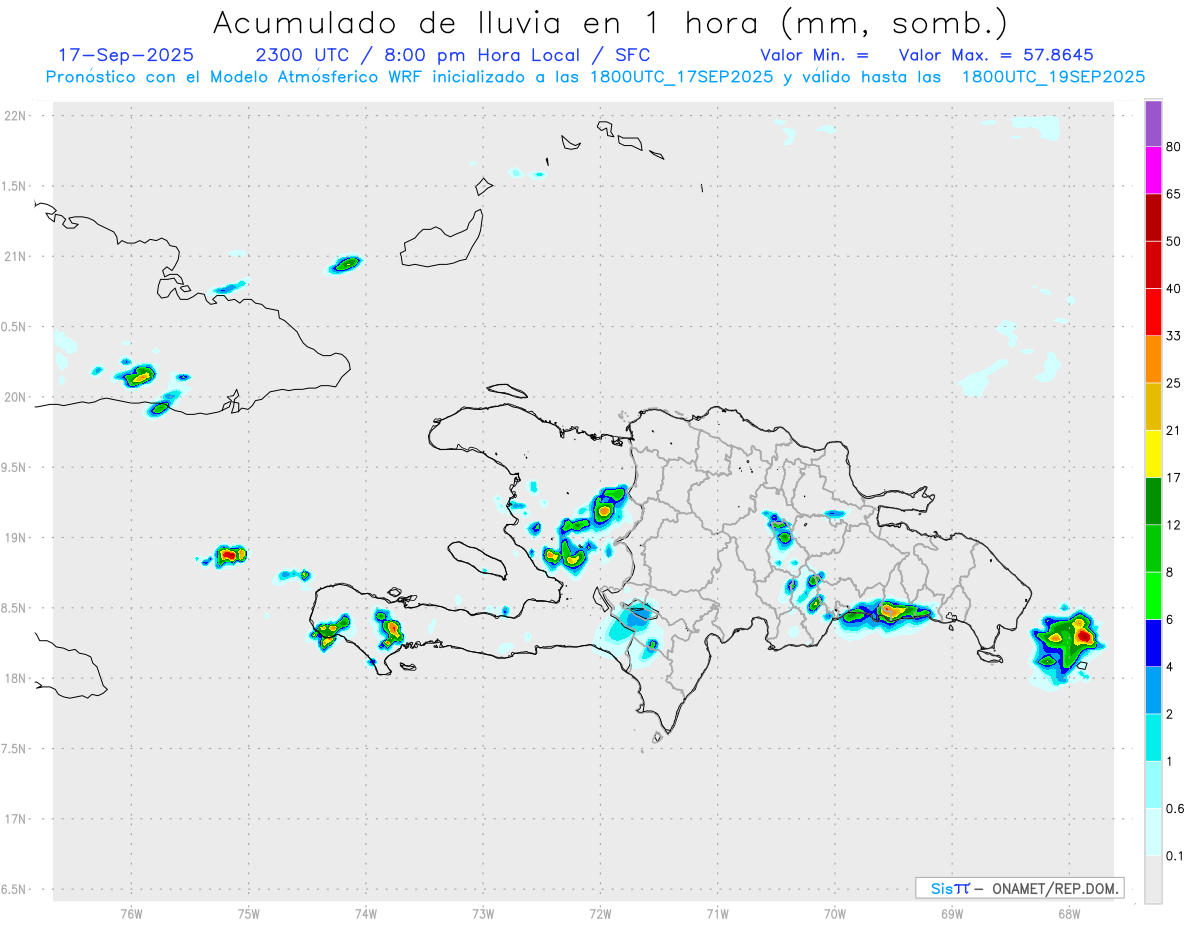Select the legend value "65"
The image size is (1200, 927).
(x=1174, y=194)
